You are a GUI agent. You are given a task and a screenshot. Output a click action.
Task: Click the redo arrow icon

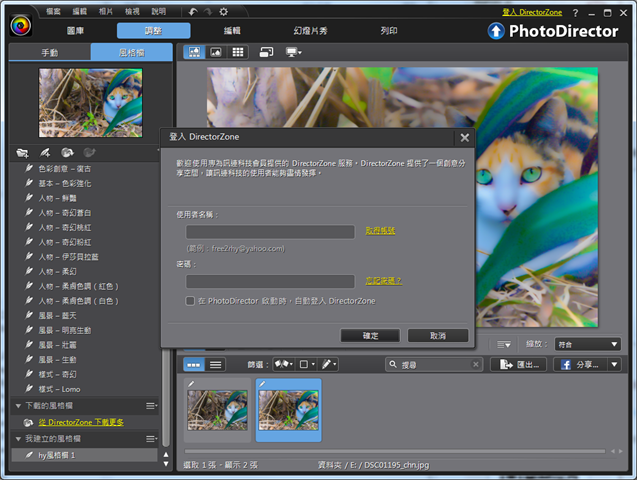(x=208, y=12)
